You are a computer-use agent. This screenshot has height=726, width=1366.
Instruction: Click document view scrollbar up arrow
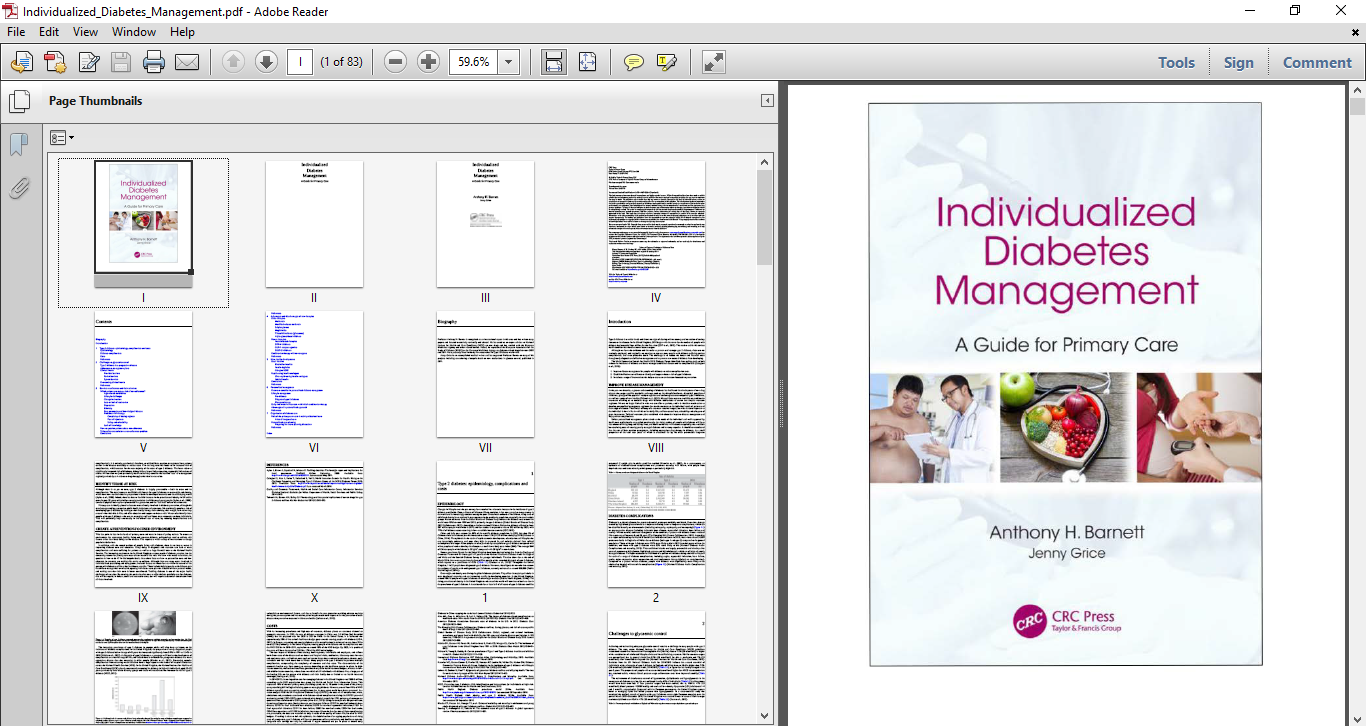coord(1357,91)
